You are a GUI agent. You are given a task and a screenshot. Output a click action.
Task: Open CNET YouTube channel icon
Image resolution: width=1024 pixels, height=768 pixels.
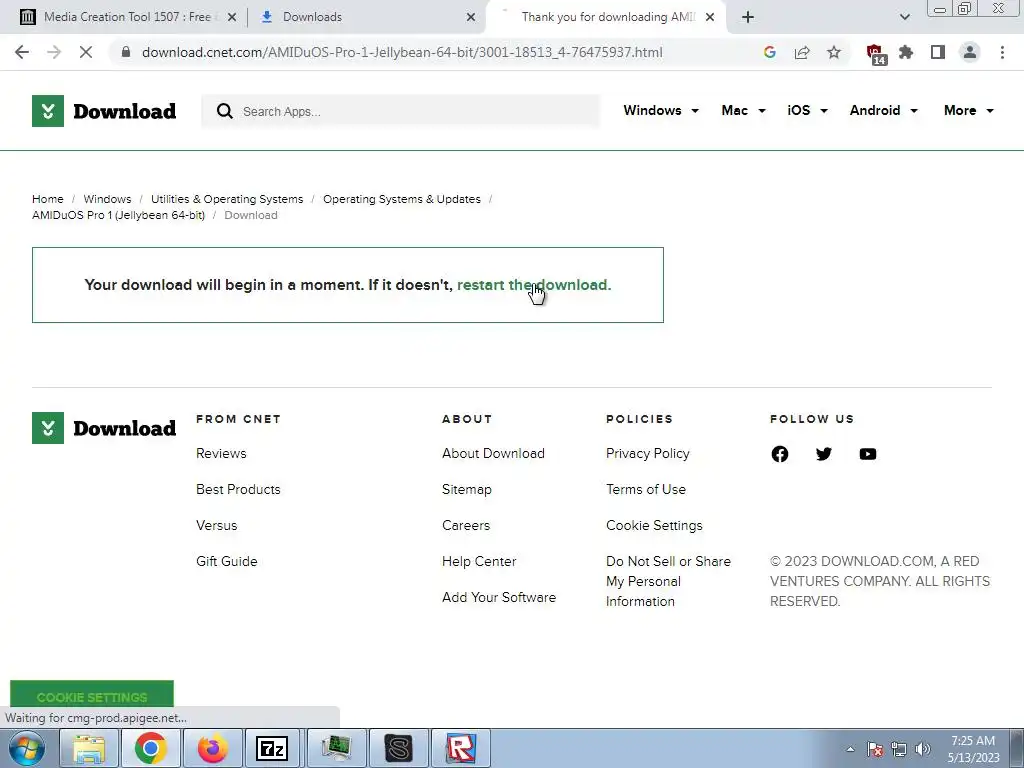tap(868, 454)
